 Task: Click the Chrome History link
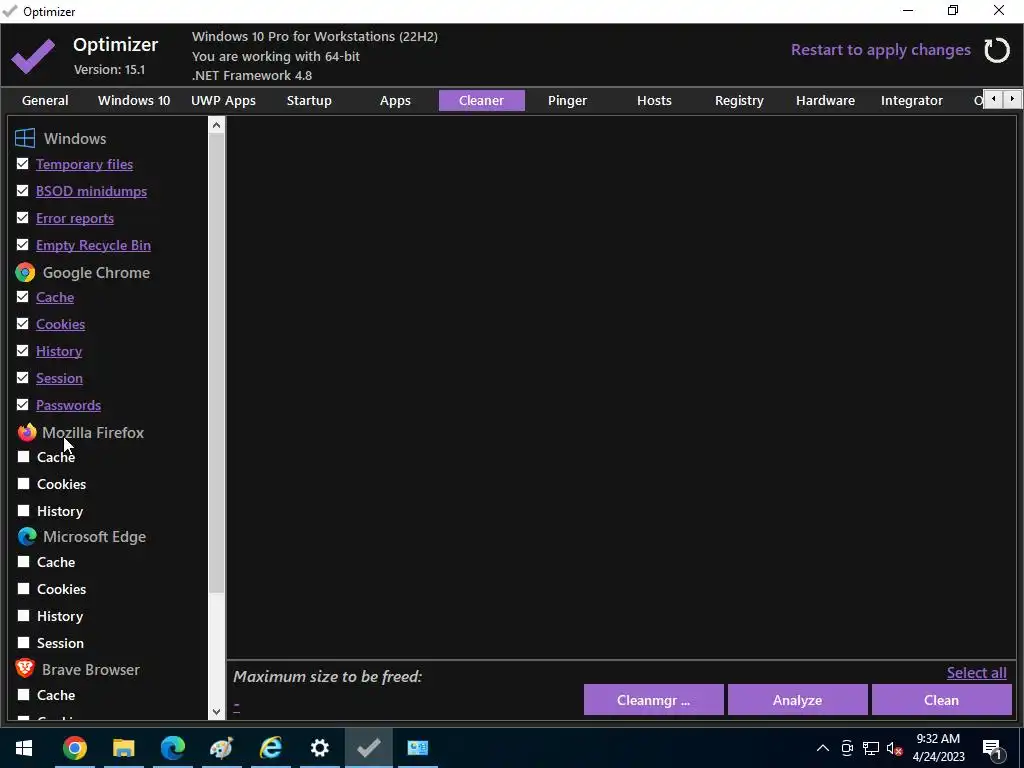coord(59,351)
